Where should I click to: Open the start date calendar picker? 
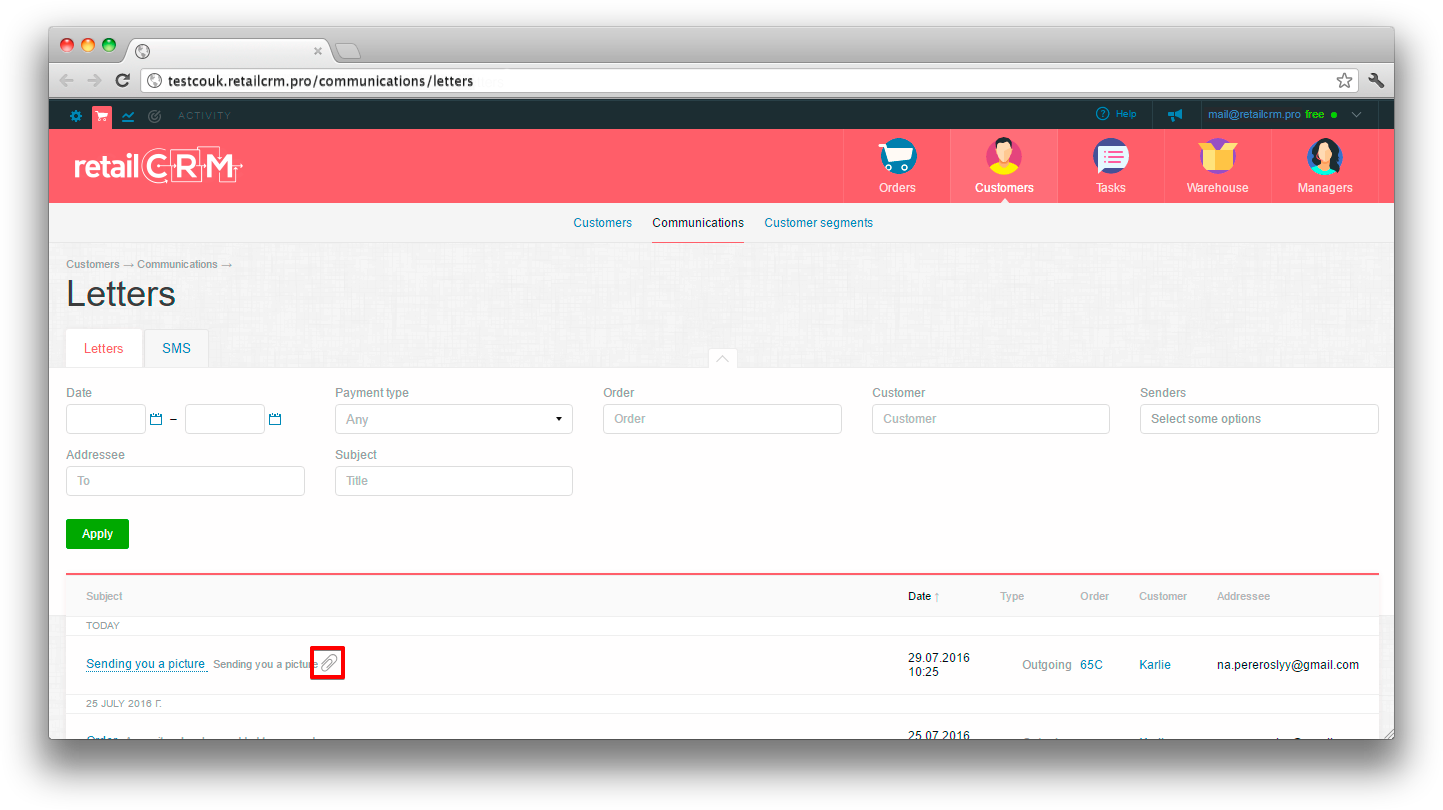(156, 420)
